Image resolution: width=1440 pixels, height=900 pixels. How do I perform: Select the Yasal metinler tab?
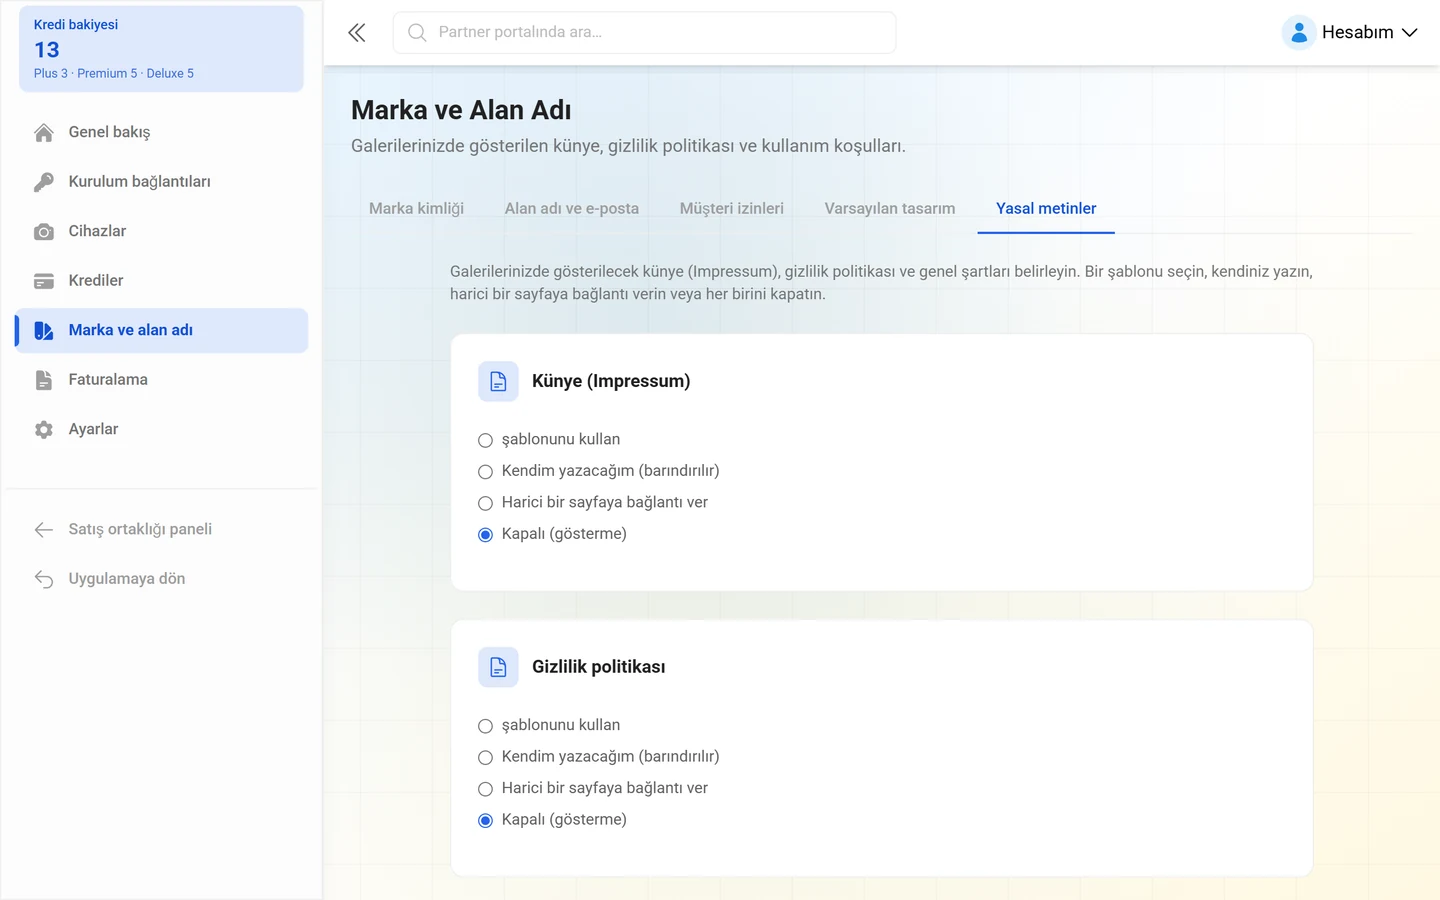pyautogui.click(x=1046, y=208)
